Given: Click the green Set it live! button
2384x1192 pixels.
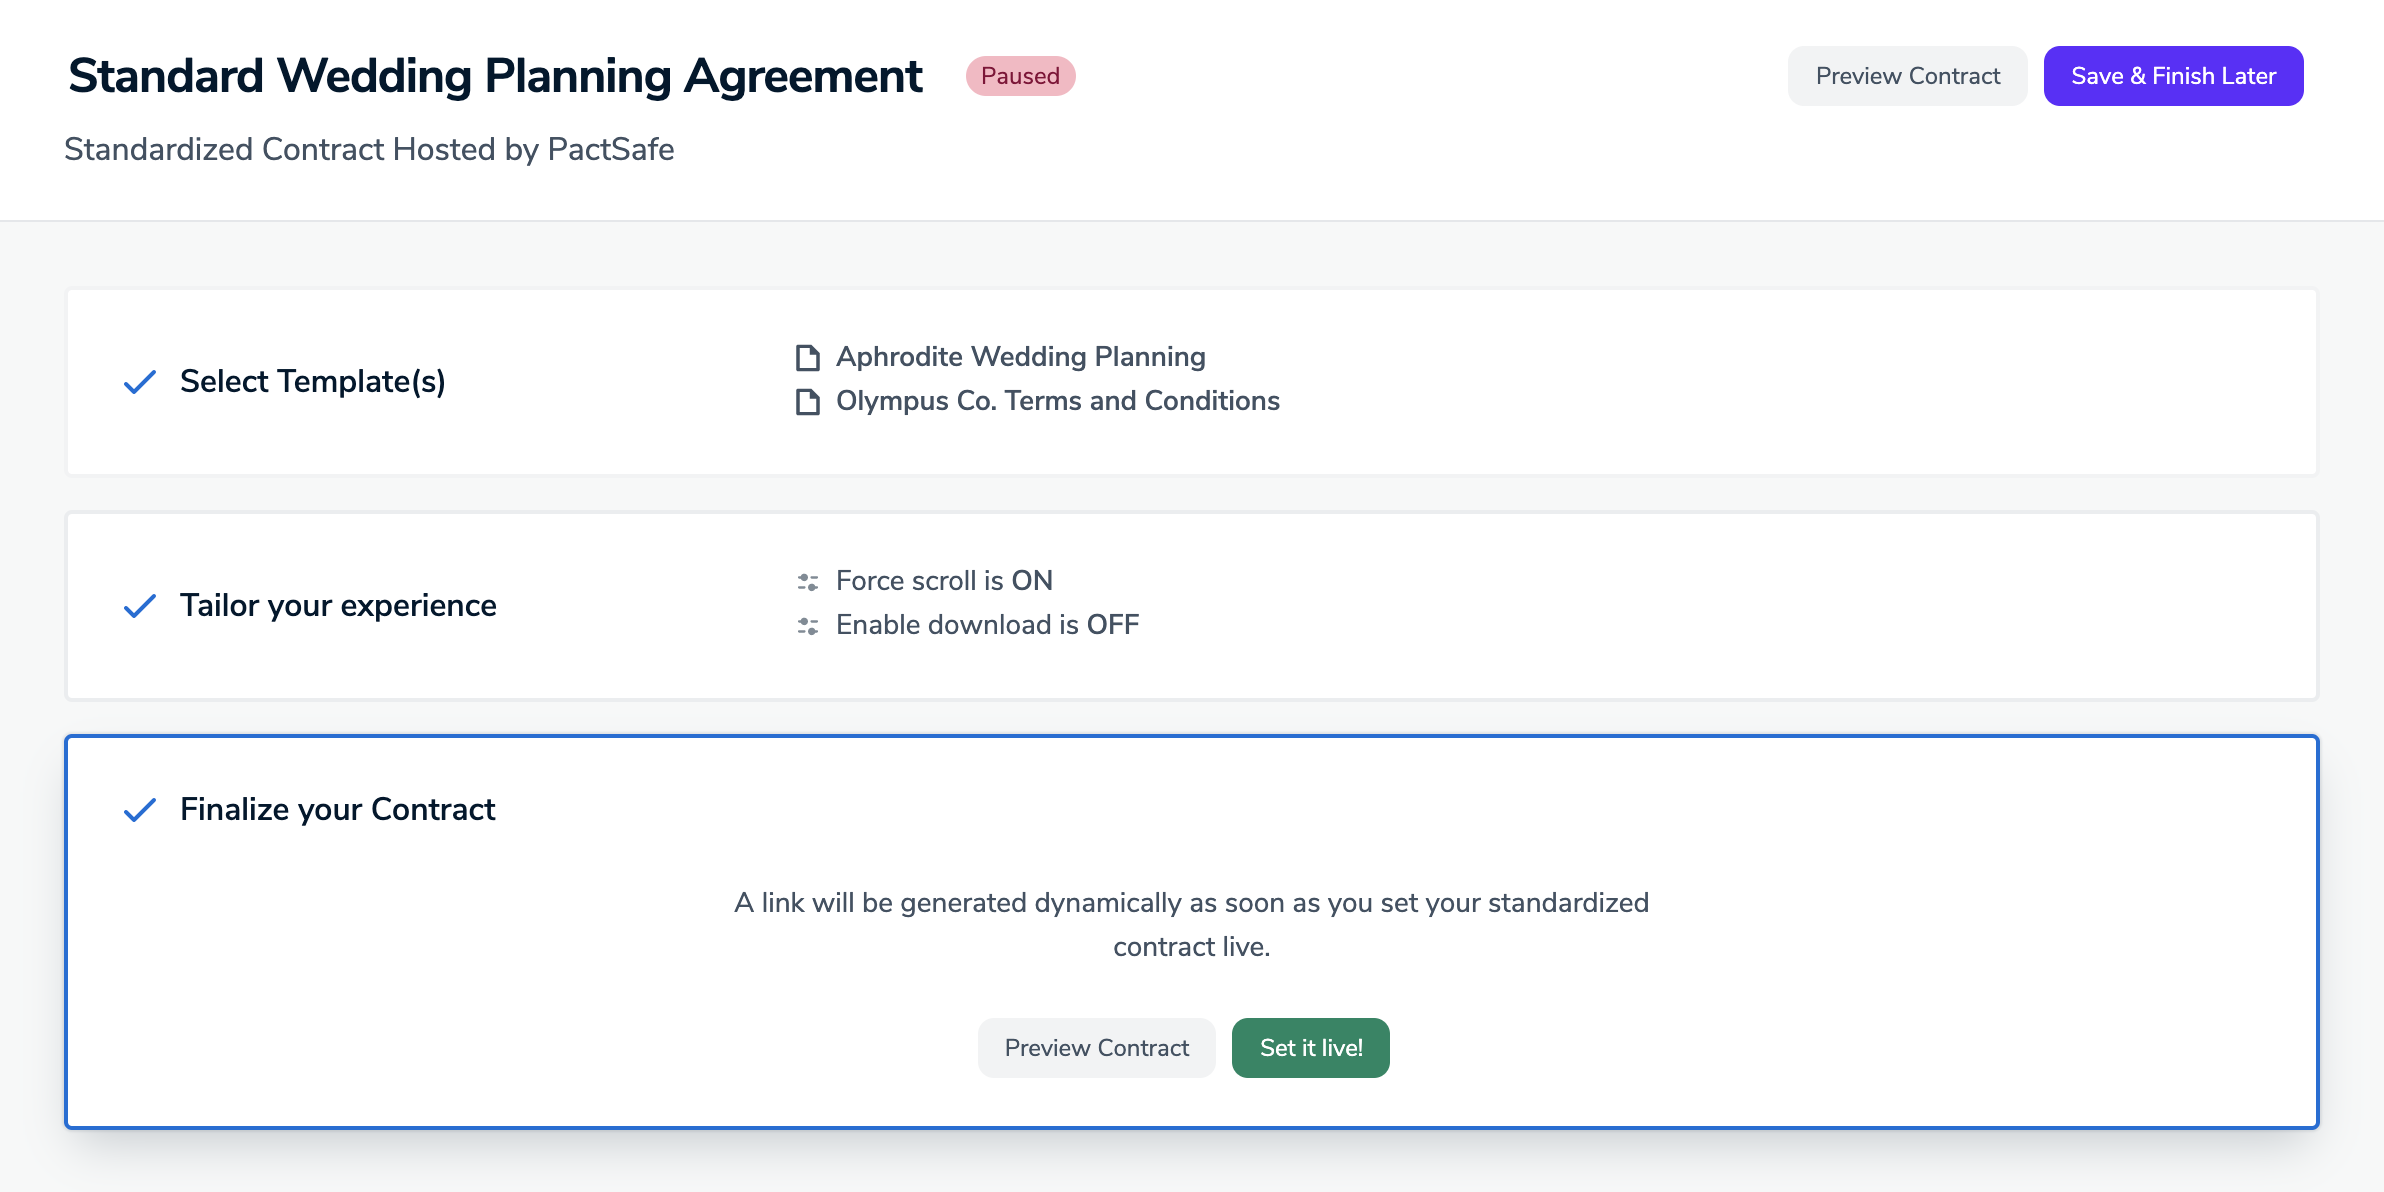Looking at the screenshot, I should coord(1310,1048).
